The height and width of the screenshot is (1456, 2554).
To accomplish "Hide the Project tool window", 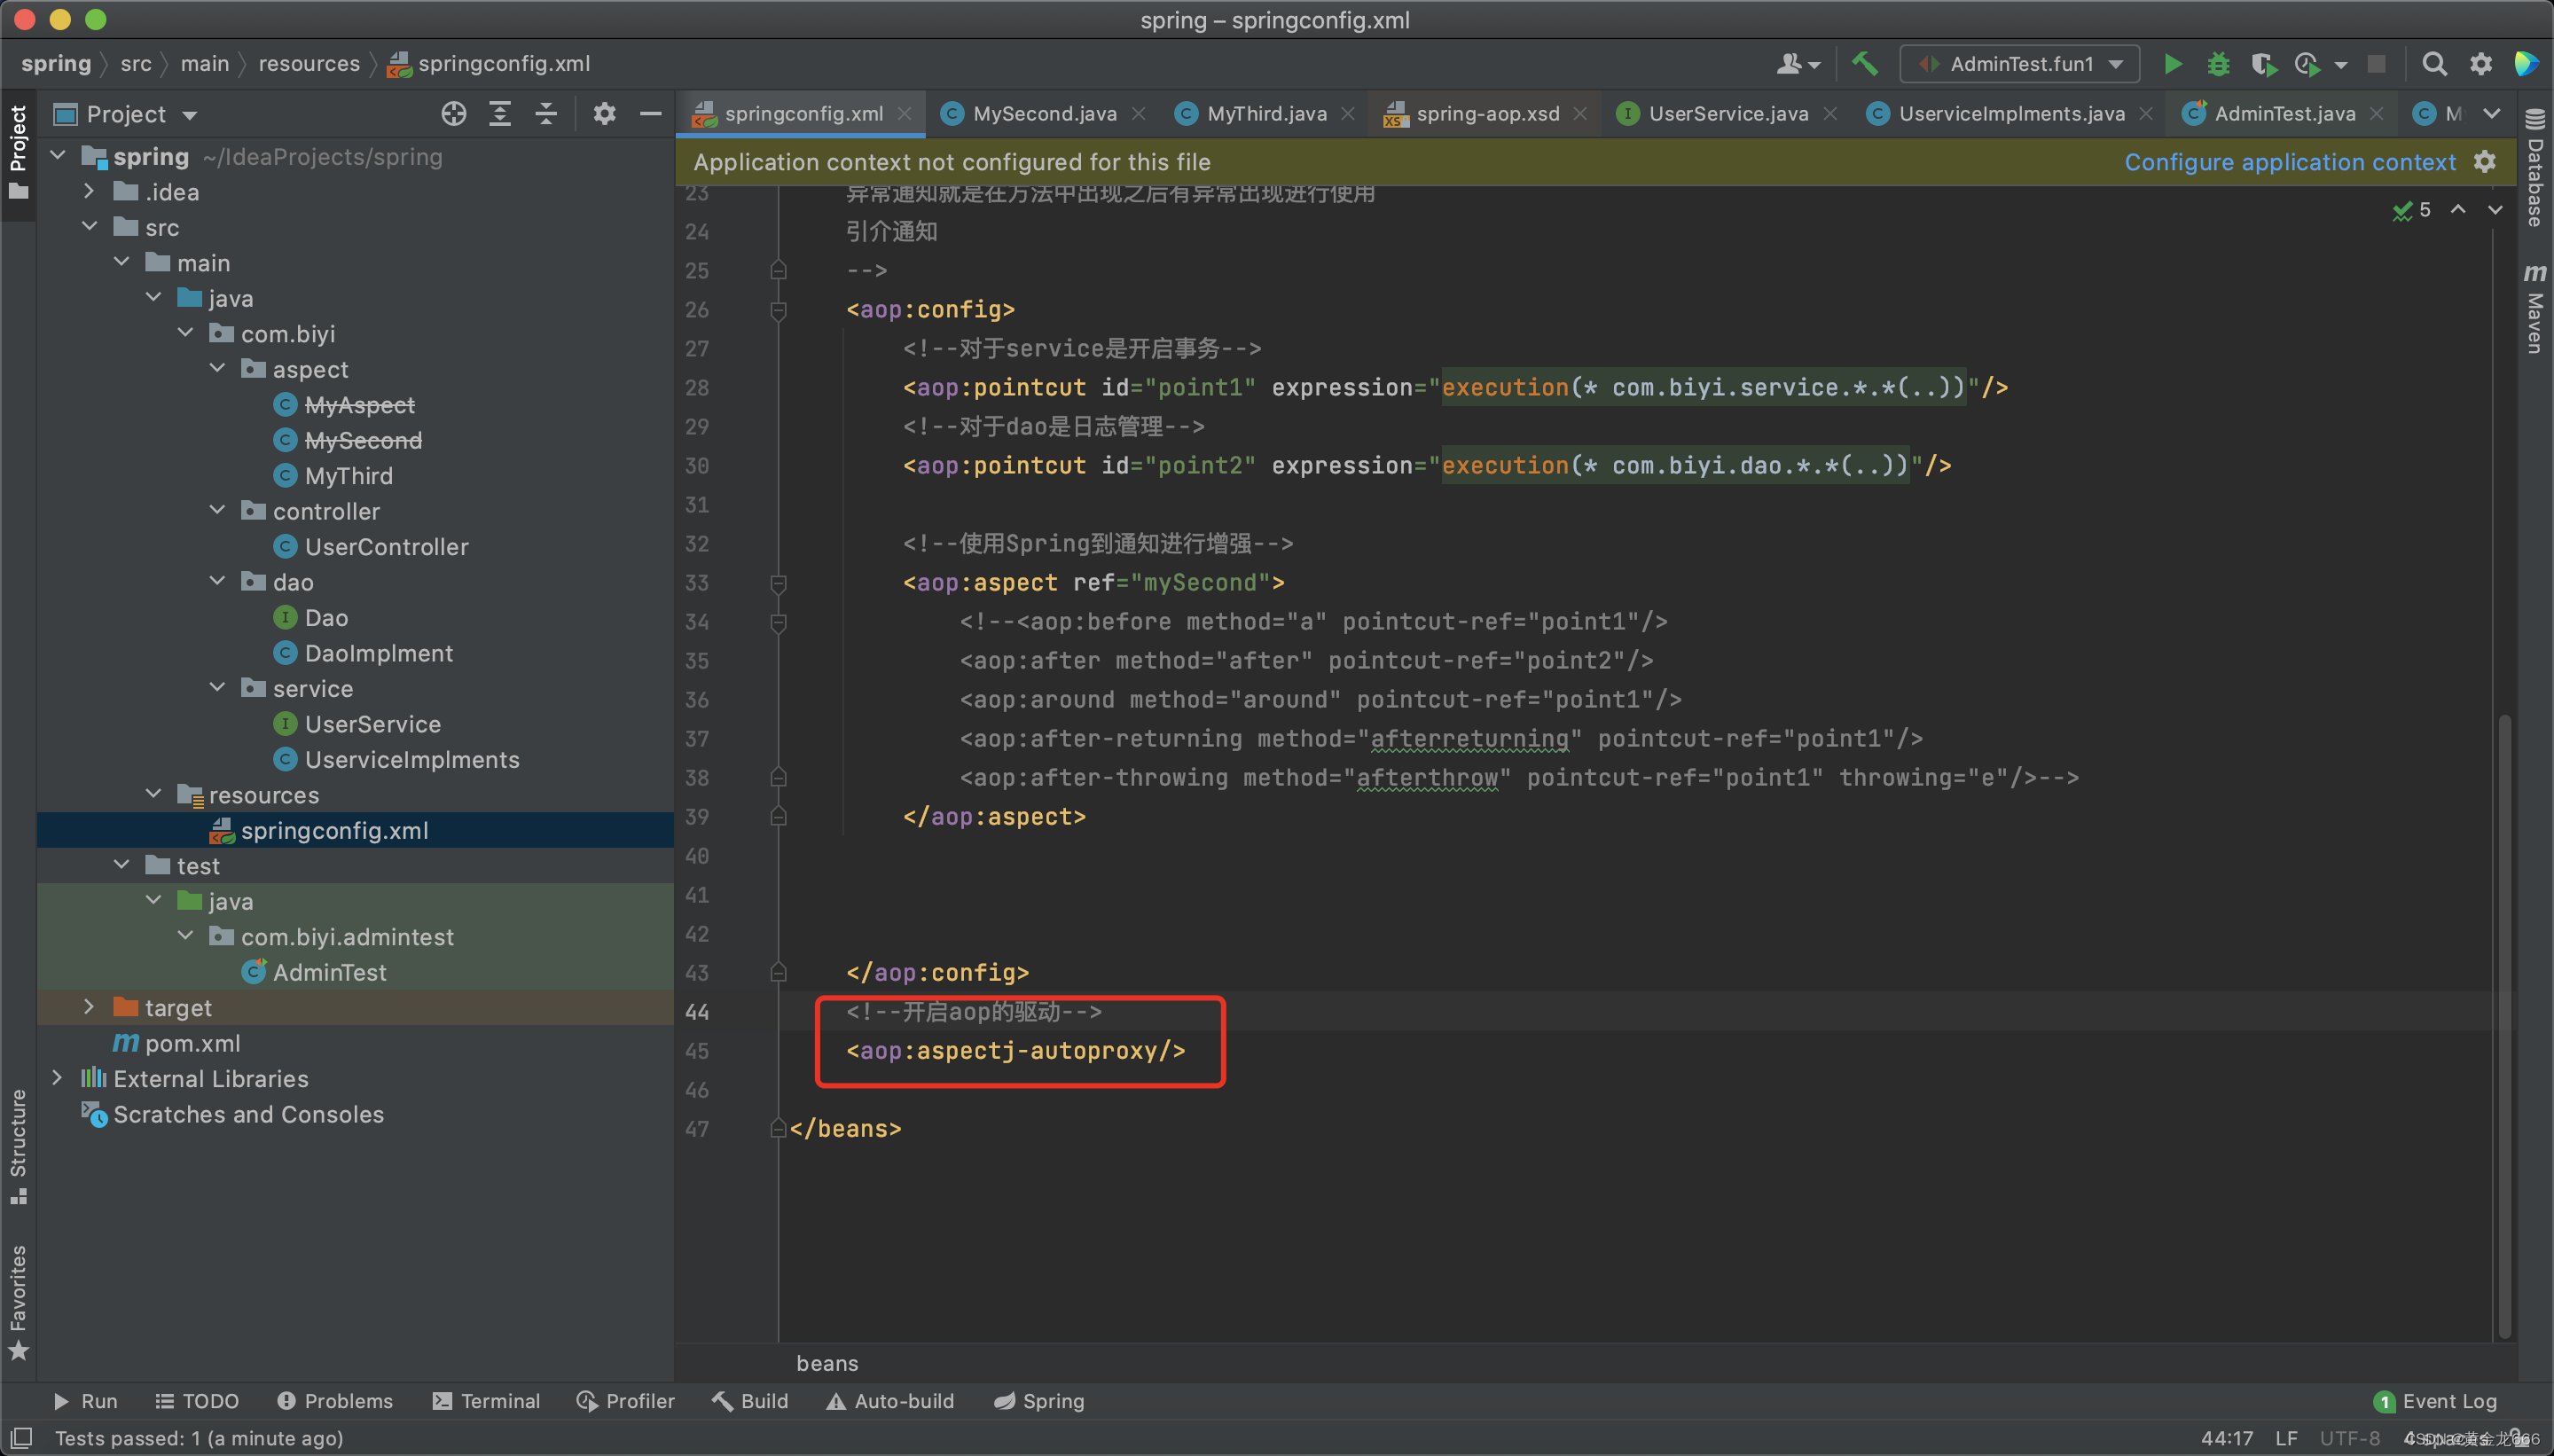I will (650, 114).
